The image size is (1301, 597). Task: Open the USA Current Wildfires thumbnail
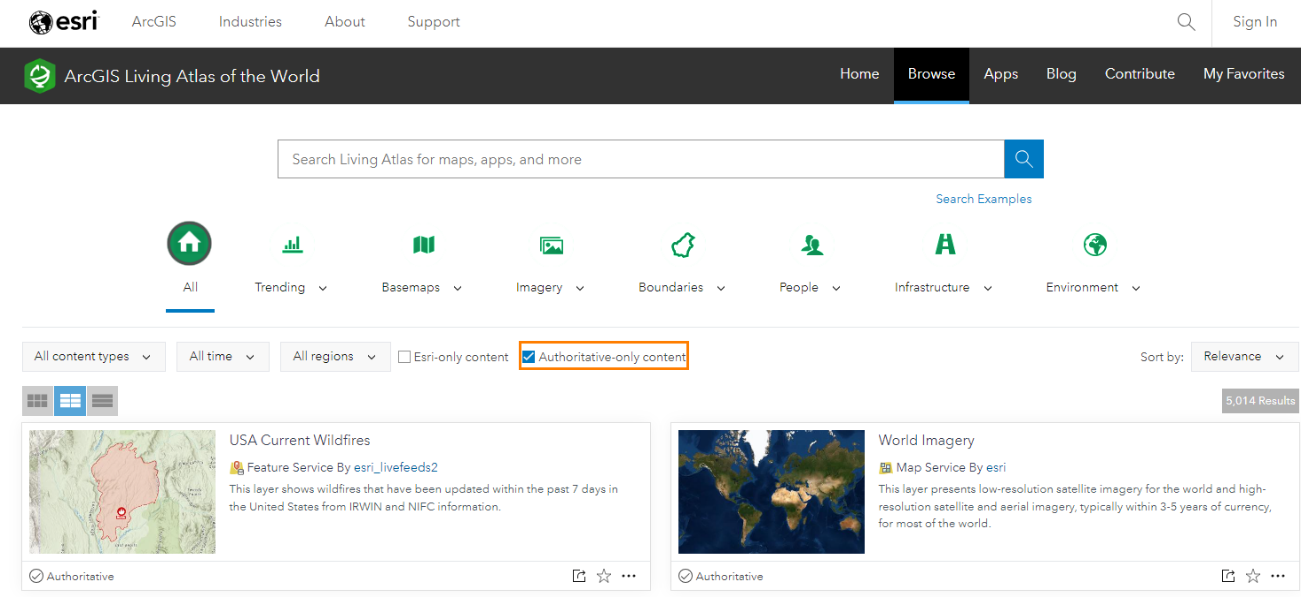coord(122,492)
